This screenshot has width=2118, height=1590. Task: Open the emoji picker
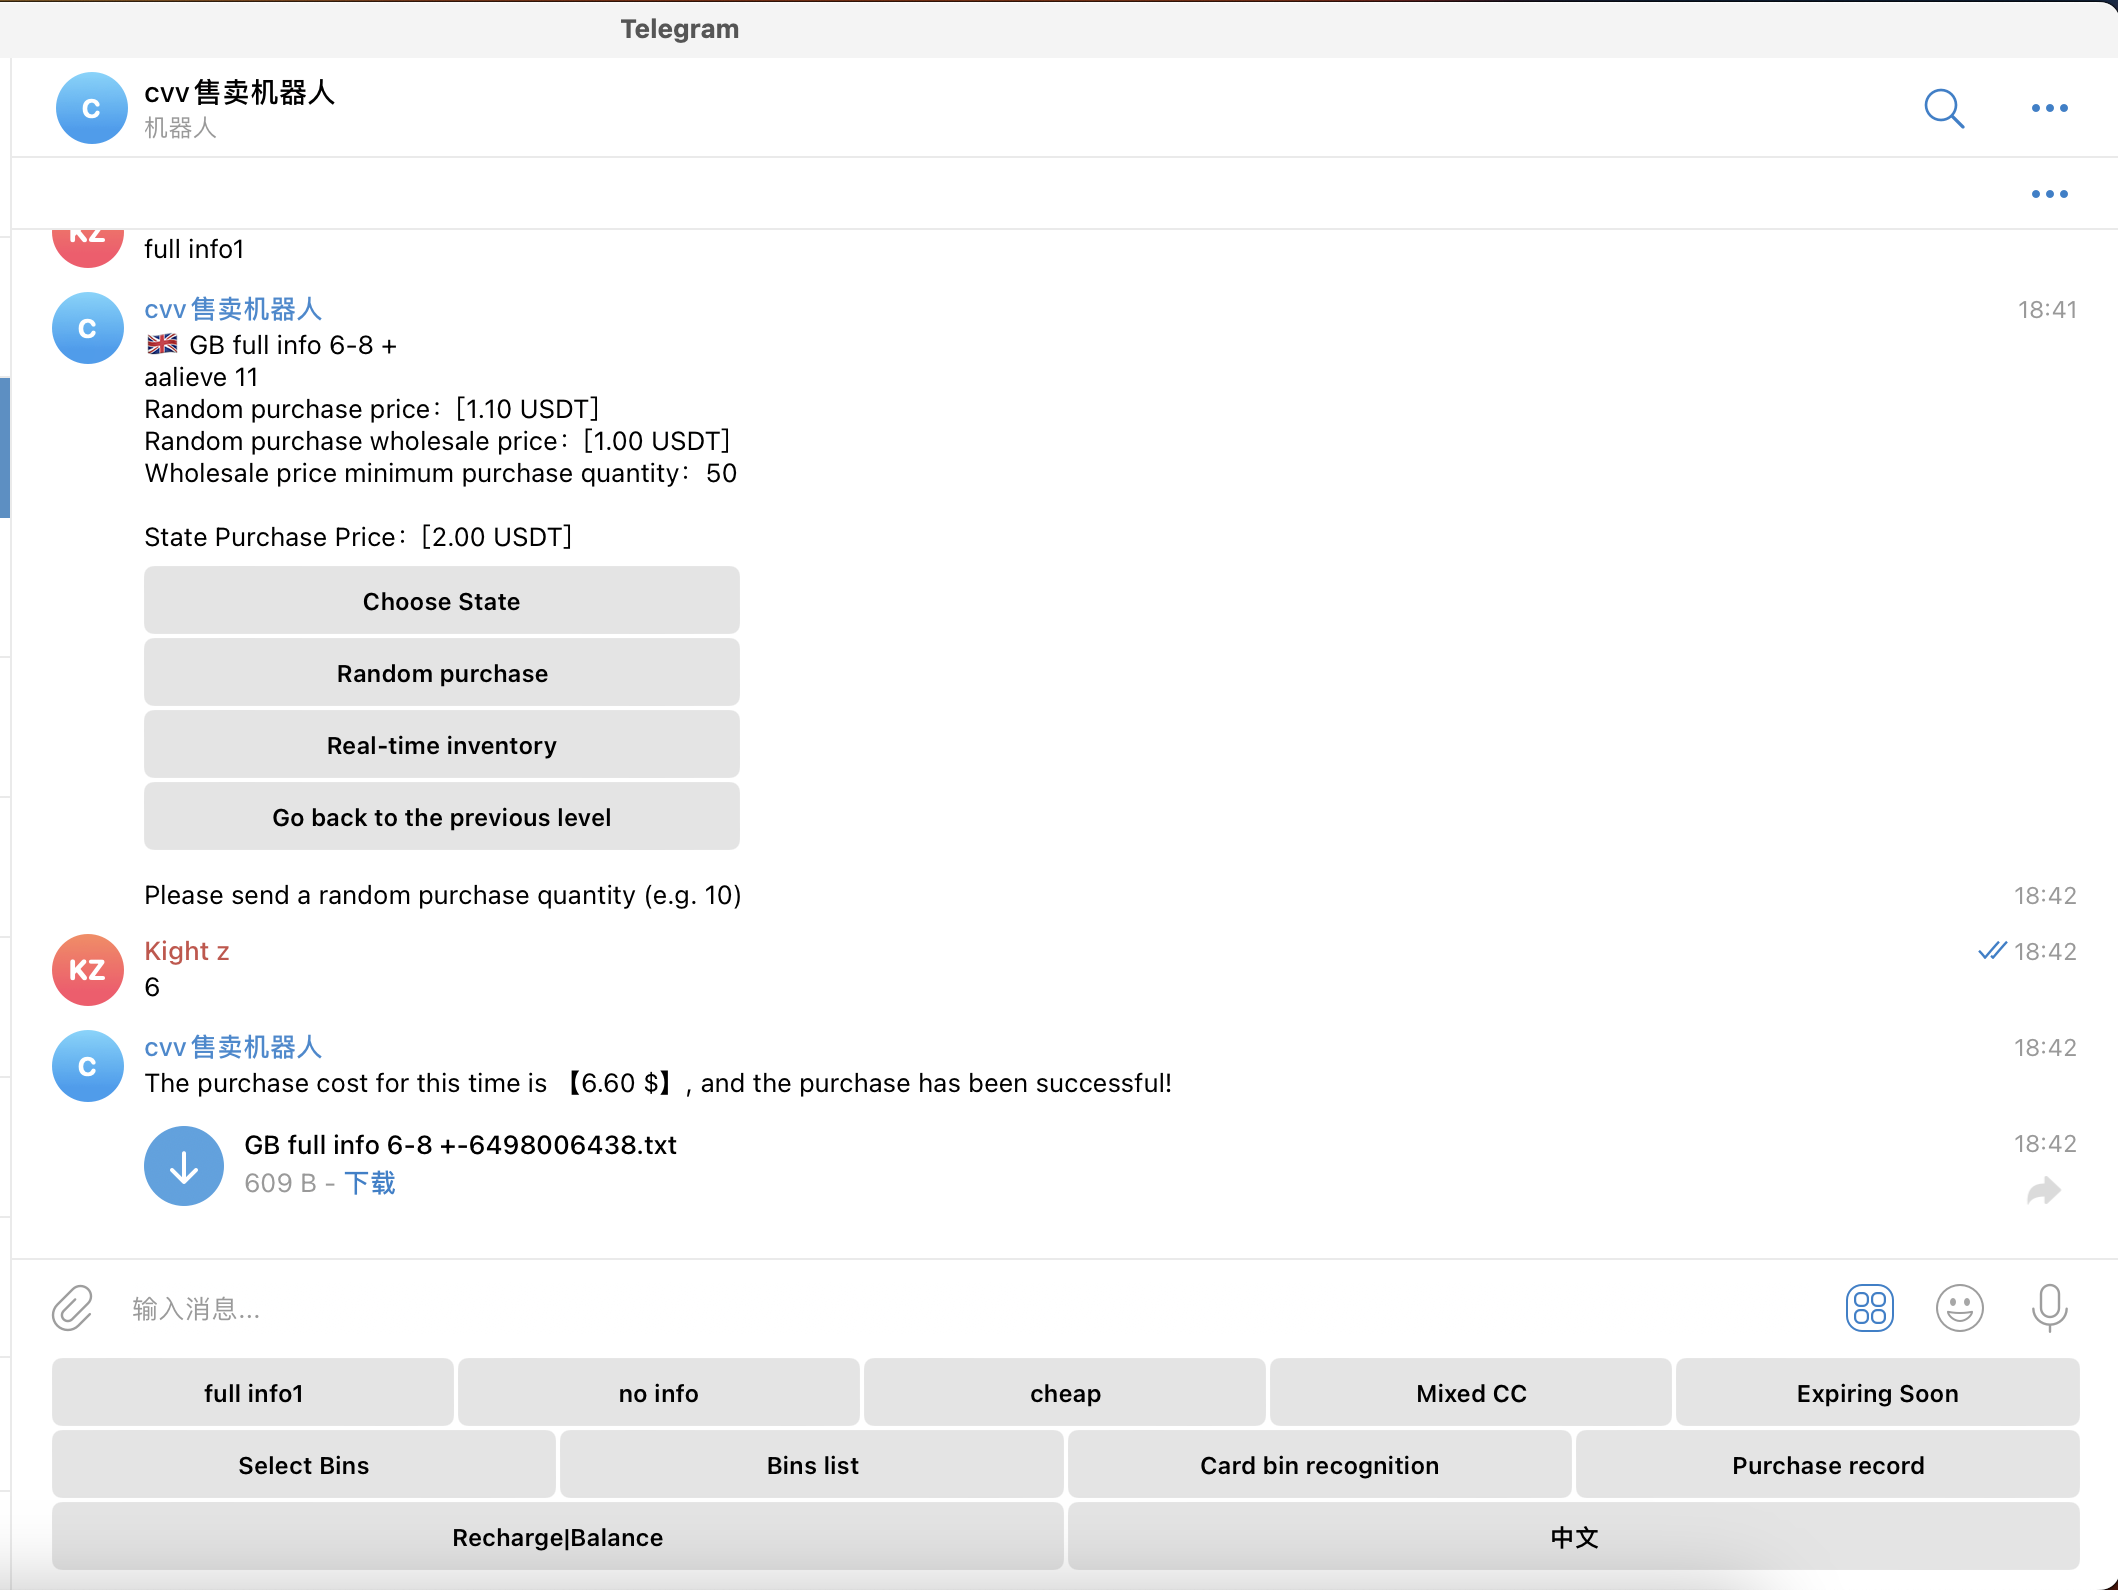(1959, 1308)
